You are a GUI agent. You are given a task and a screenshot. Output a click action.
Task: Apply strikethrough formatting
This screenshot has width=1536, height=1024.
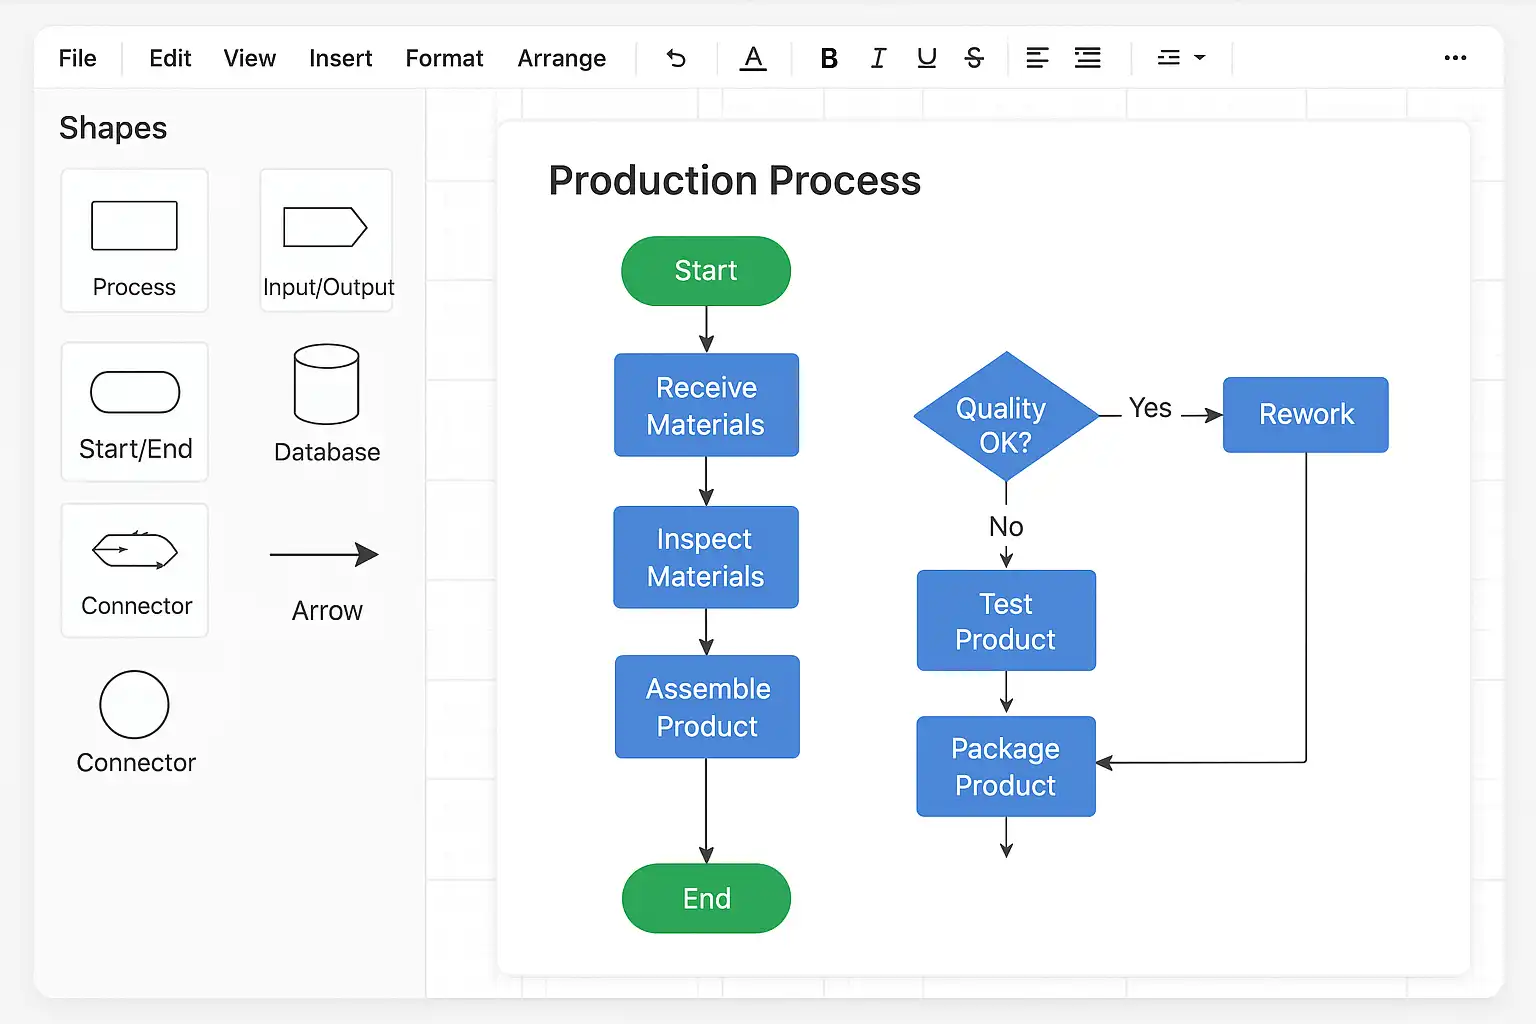(974, 59)
